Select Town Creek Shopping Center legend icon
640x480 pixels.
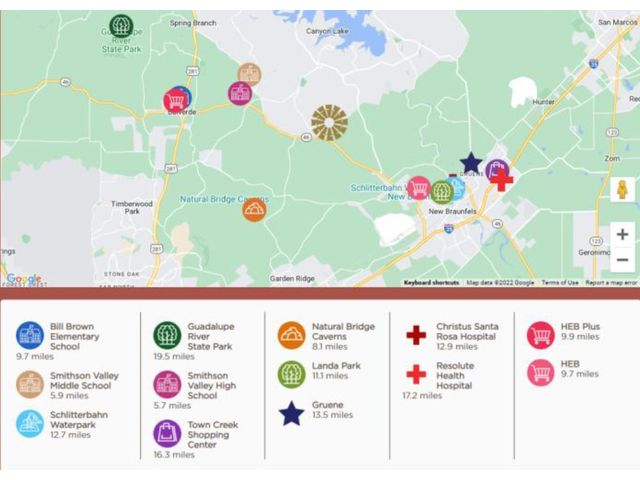(167, 433)
